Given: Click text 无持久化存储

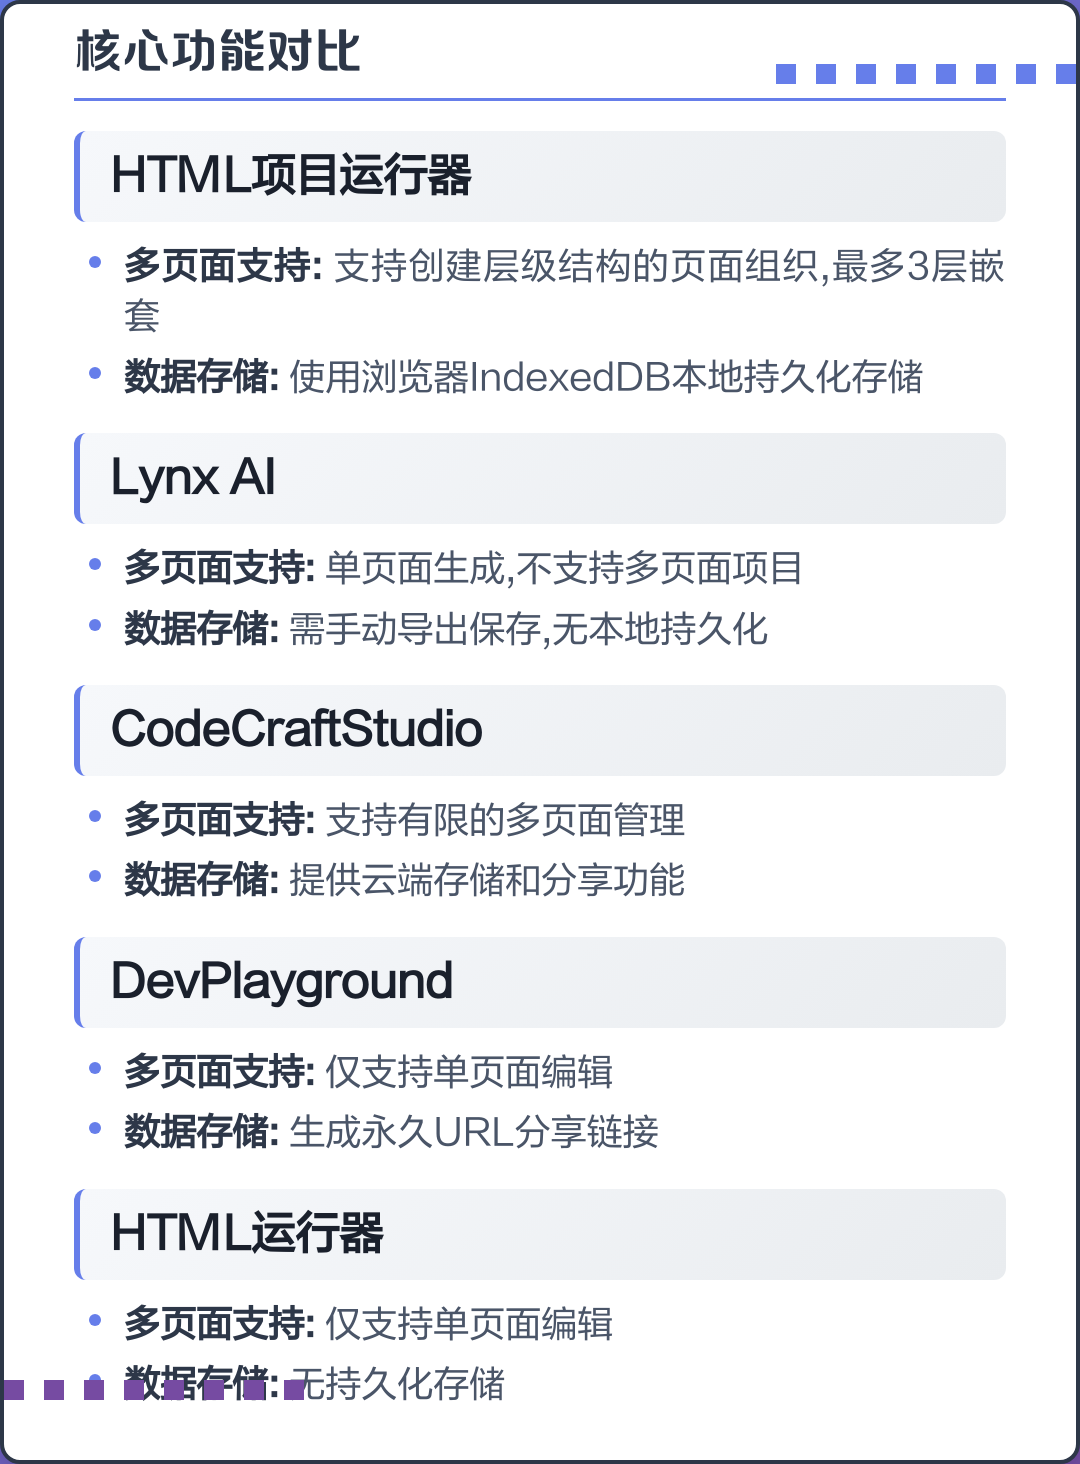Looking at the screenshot, I should (397, 1384).
